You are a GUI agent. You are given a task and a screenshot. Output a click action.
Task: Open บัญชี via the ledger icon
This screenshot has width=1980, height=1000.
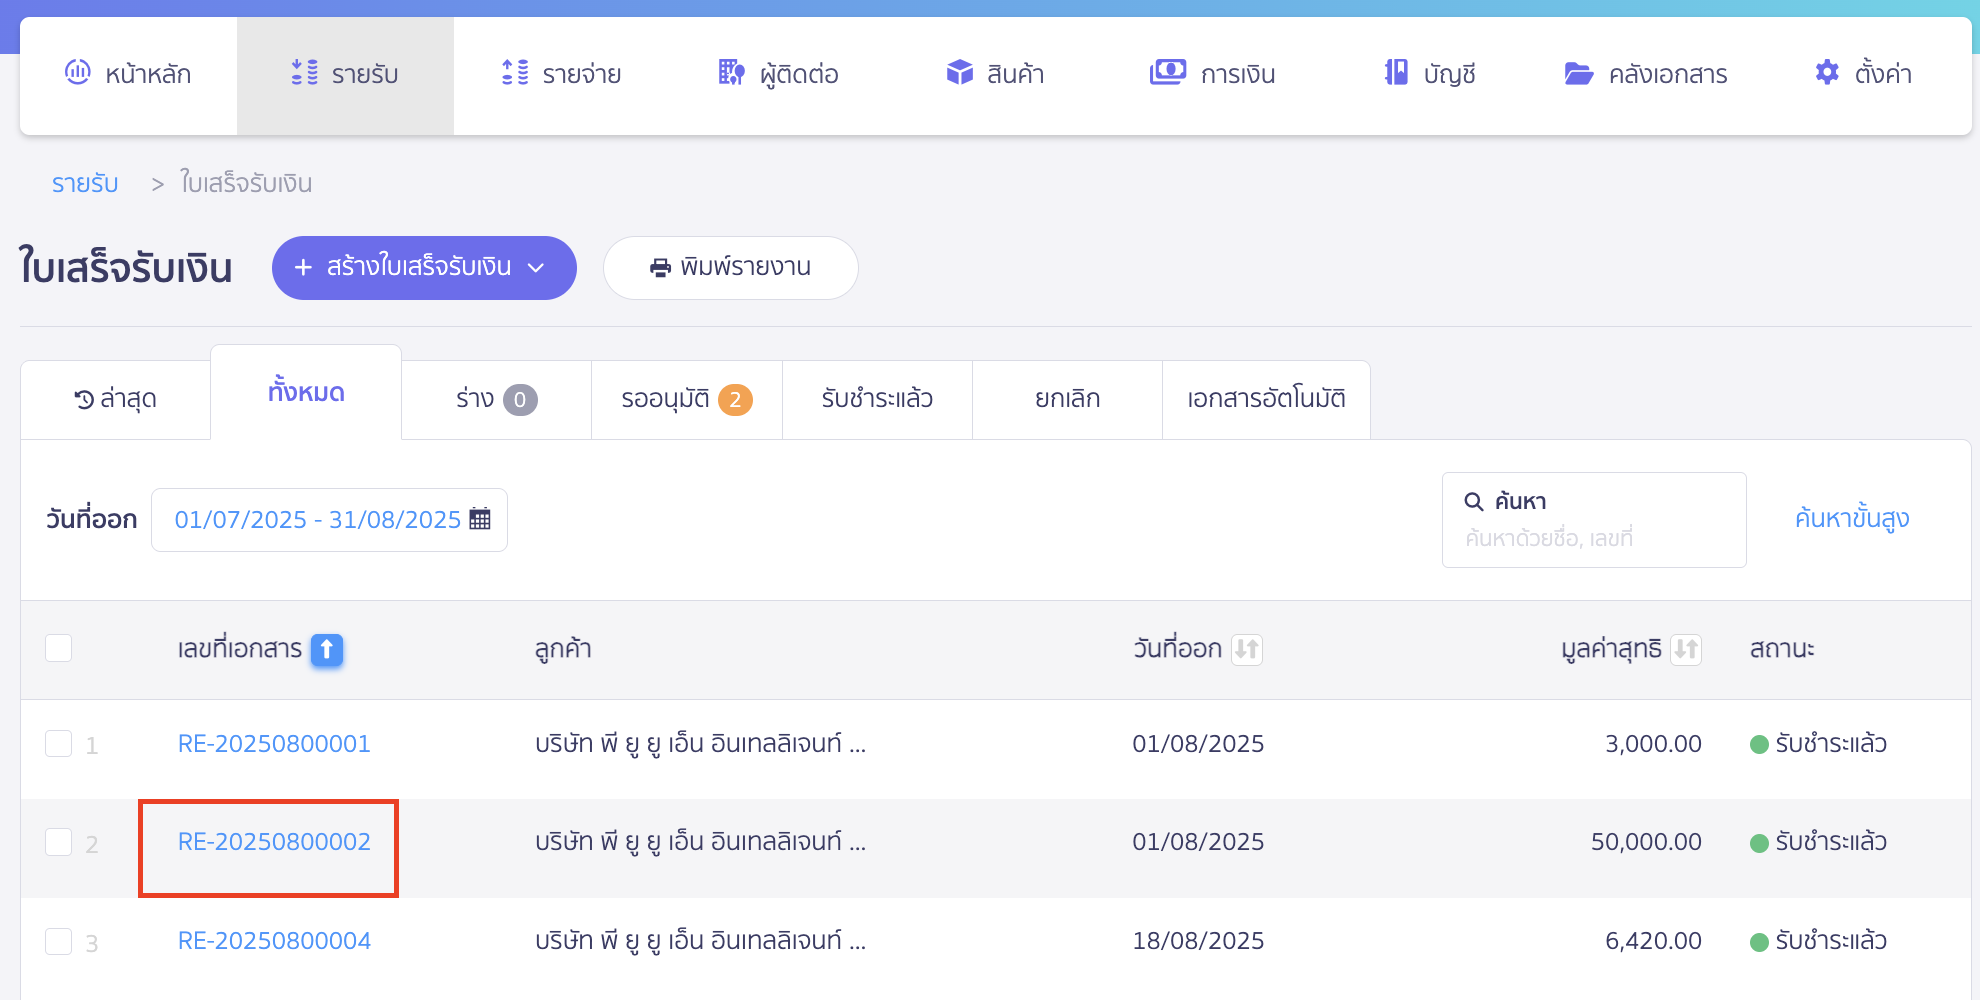(1393, 72)
